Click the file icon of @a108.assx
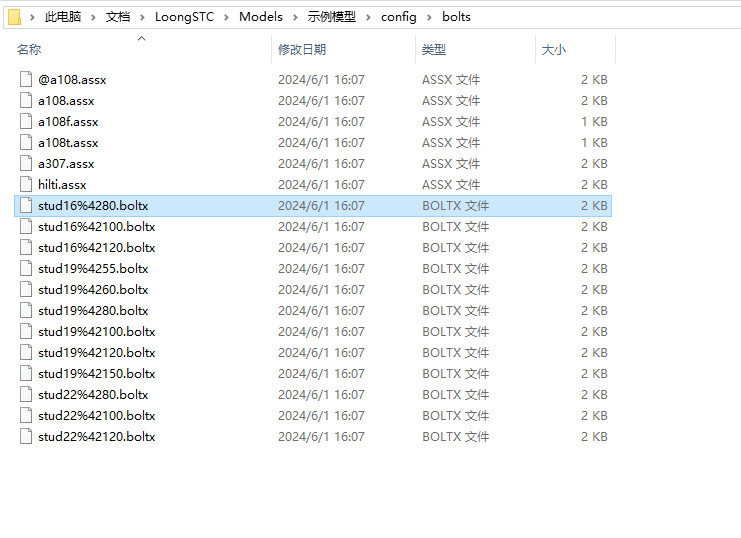The height and width of the screenshot is (538, 741). click(x=26, y=80)
